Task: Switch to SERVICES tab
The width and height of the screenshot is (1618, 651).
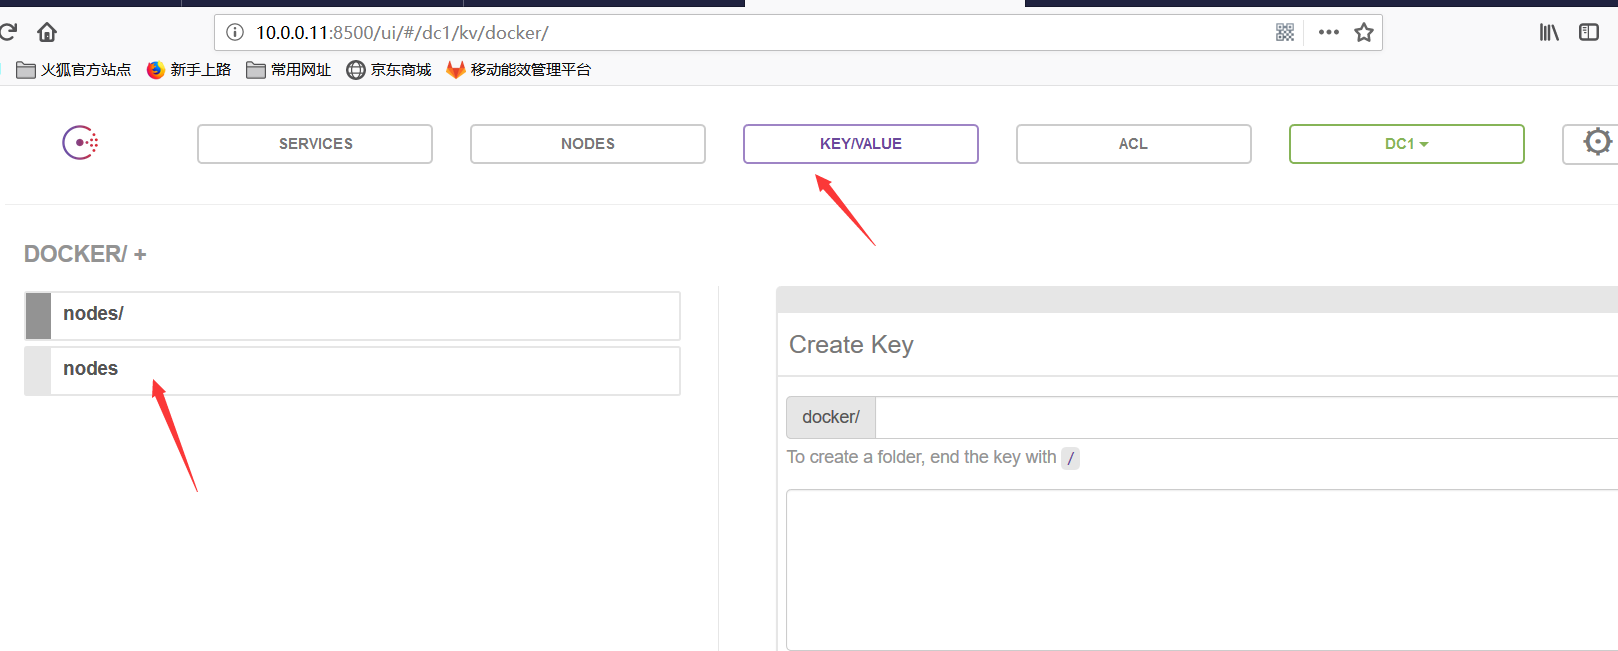Action: 315,144
